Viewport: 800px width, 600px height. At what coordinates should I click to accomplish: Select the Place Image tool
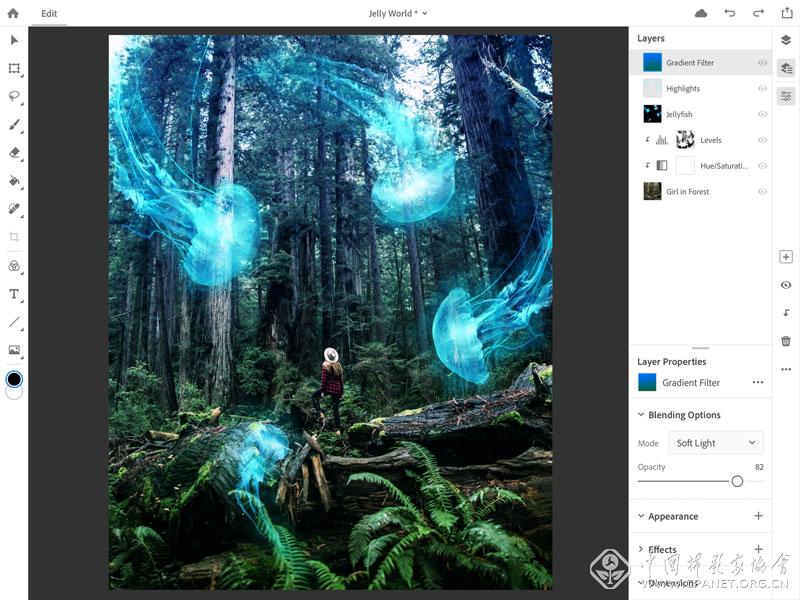pos(14,350)
